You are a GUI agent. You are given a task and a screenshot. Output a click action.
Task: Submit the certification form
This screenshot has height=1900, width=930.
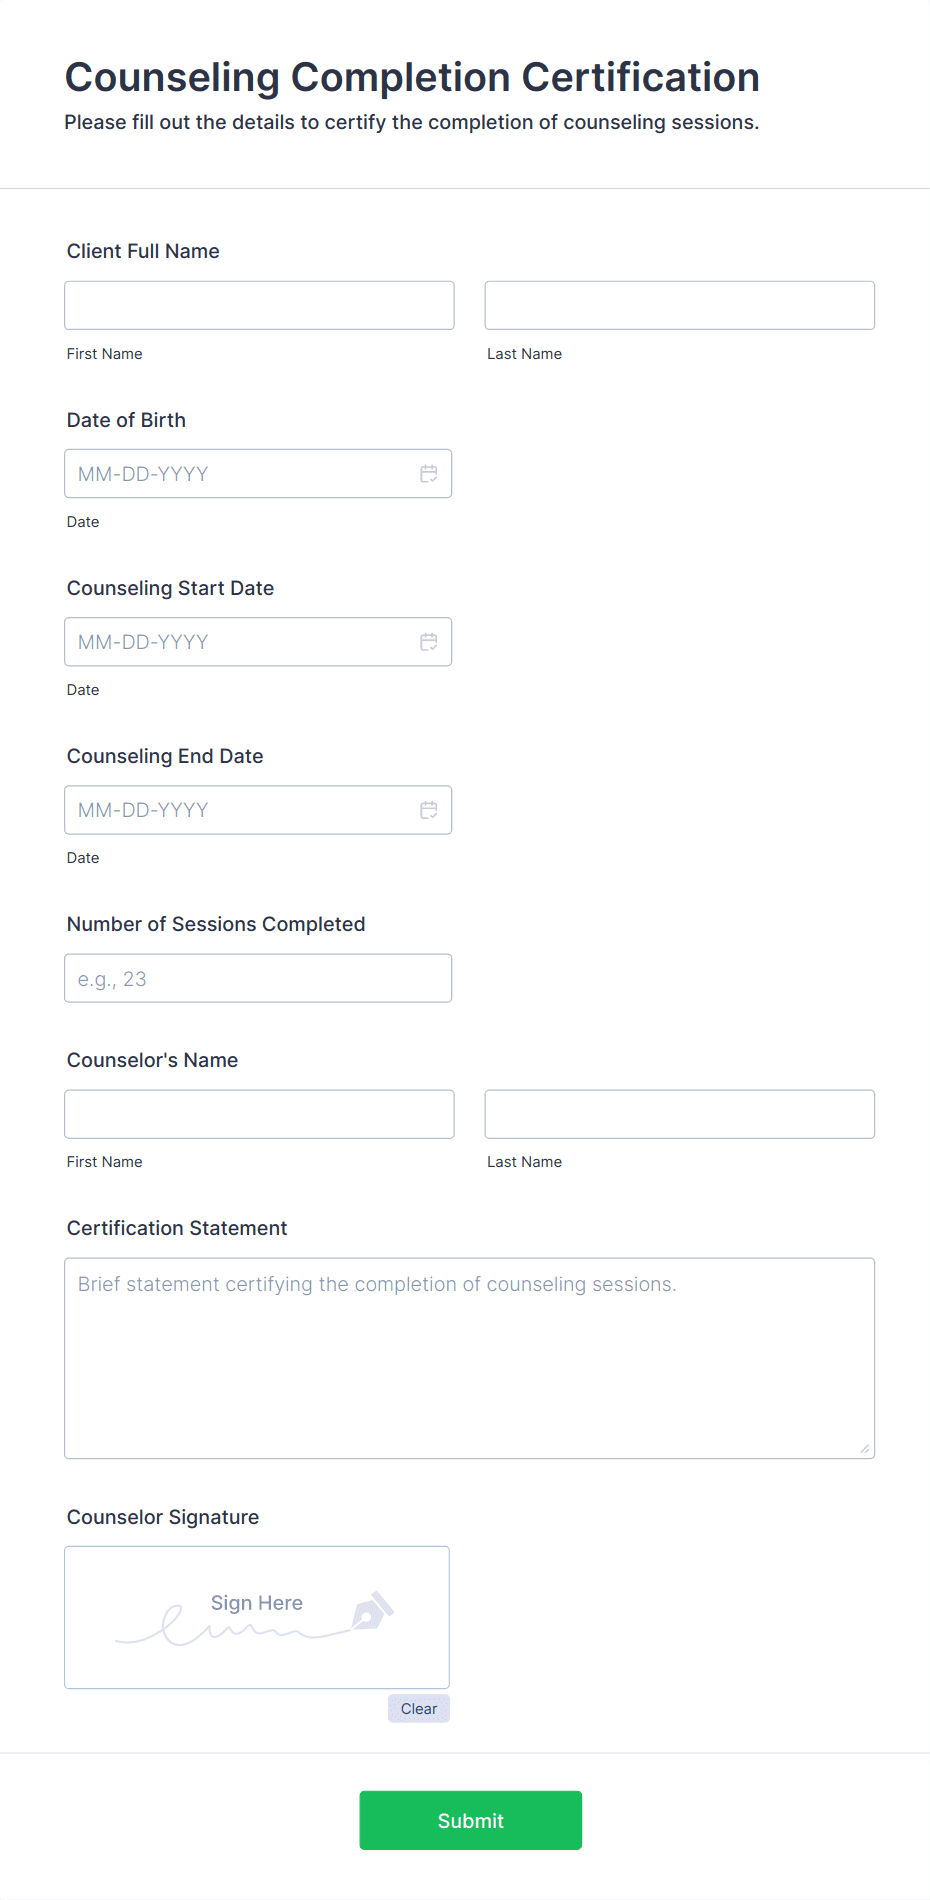[470, 1820]
